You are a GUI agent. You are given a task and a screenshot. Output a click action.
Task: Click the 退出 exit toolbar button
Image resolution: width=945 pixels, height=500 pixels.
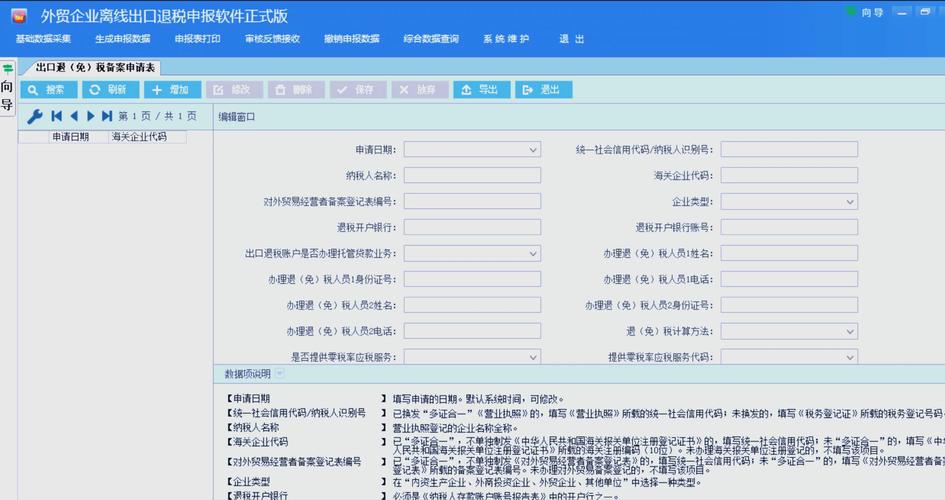pos(544,90)
